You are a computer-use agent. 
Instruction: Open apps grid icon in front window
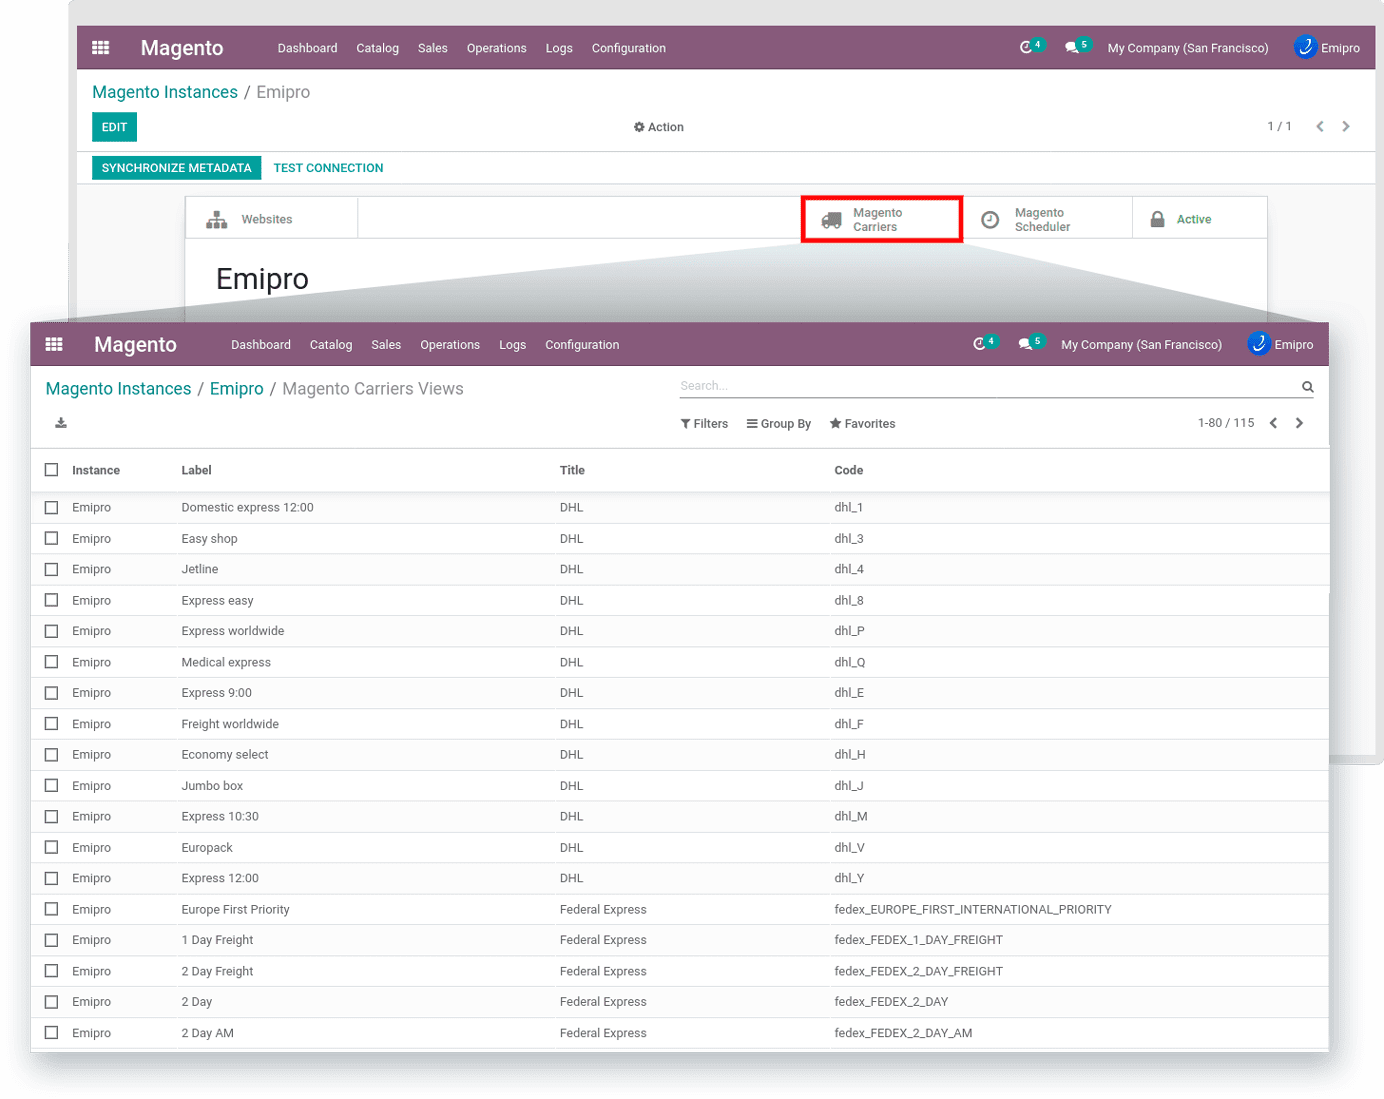54,344
